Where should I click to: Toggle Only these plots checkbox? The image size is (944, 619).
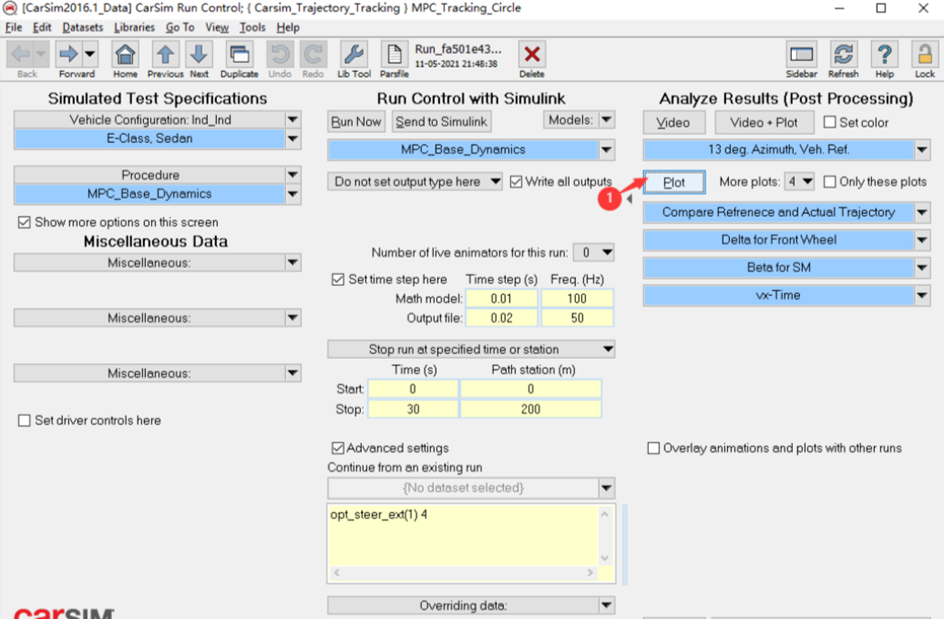pos(830,182)
